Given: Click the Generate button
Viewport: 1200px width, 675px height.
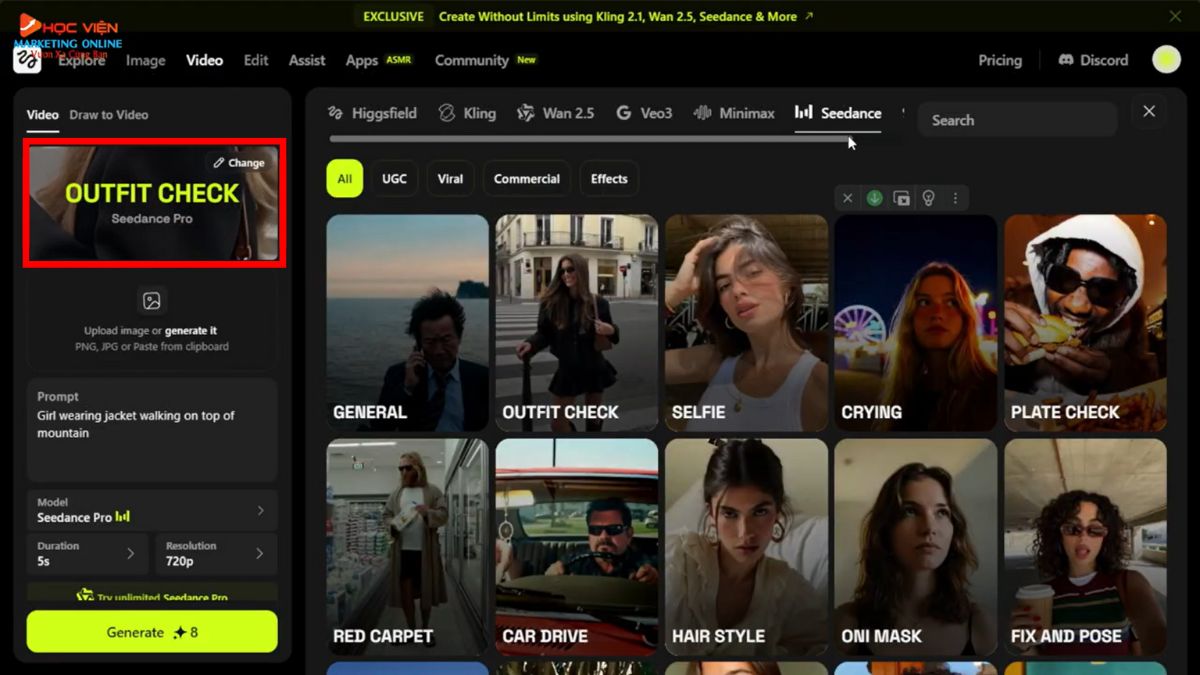Looking at the screenshot, I should 152,632.
